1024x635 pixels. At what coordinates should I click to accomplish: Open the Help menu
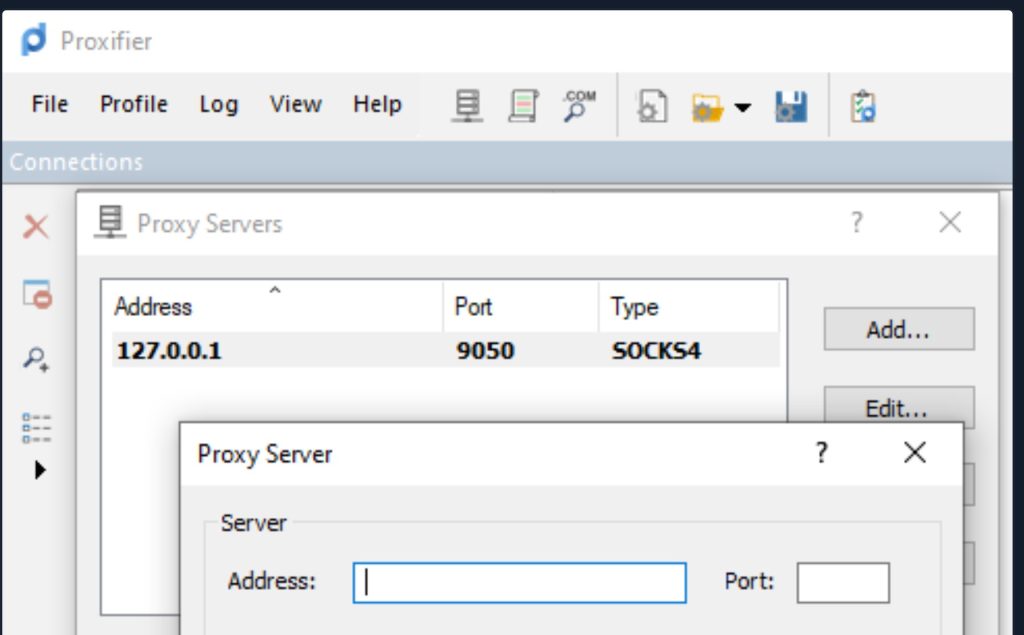pyautogui.click(x=377, y=105)
